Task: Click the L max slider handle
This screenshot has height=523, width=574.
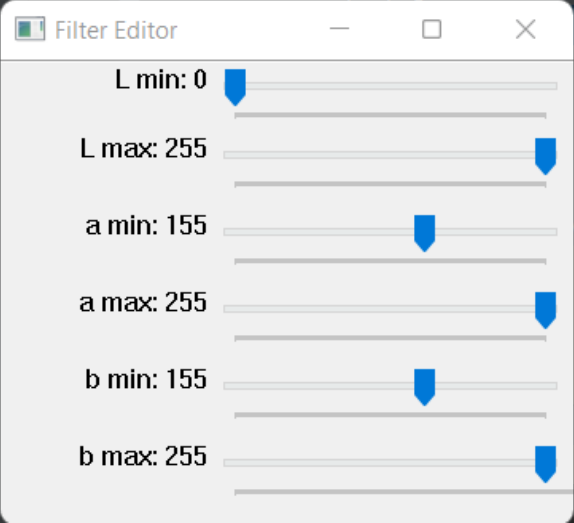Action: (545, 156)
